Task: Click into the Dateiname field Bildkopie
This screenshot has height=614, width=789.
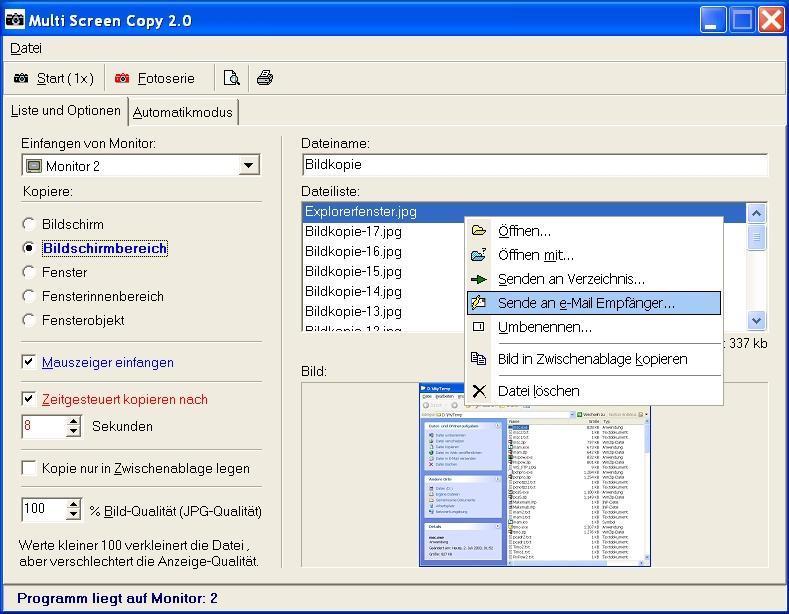Action: [x=535, y=165]
